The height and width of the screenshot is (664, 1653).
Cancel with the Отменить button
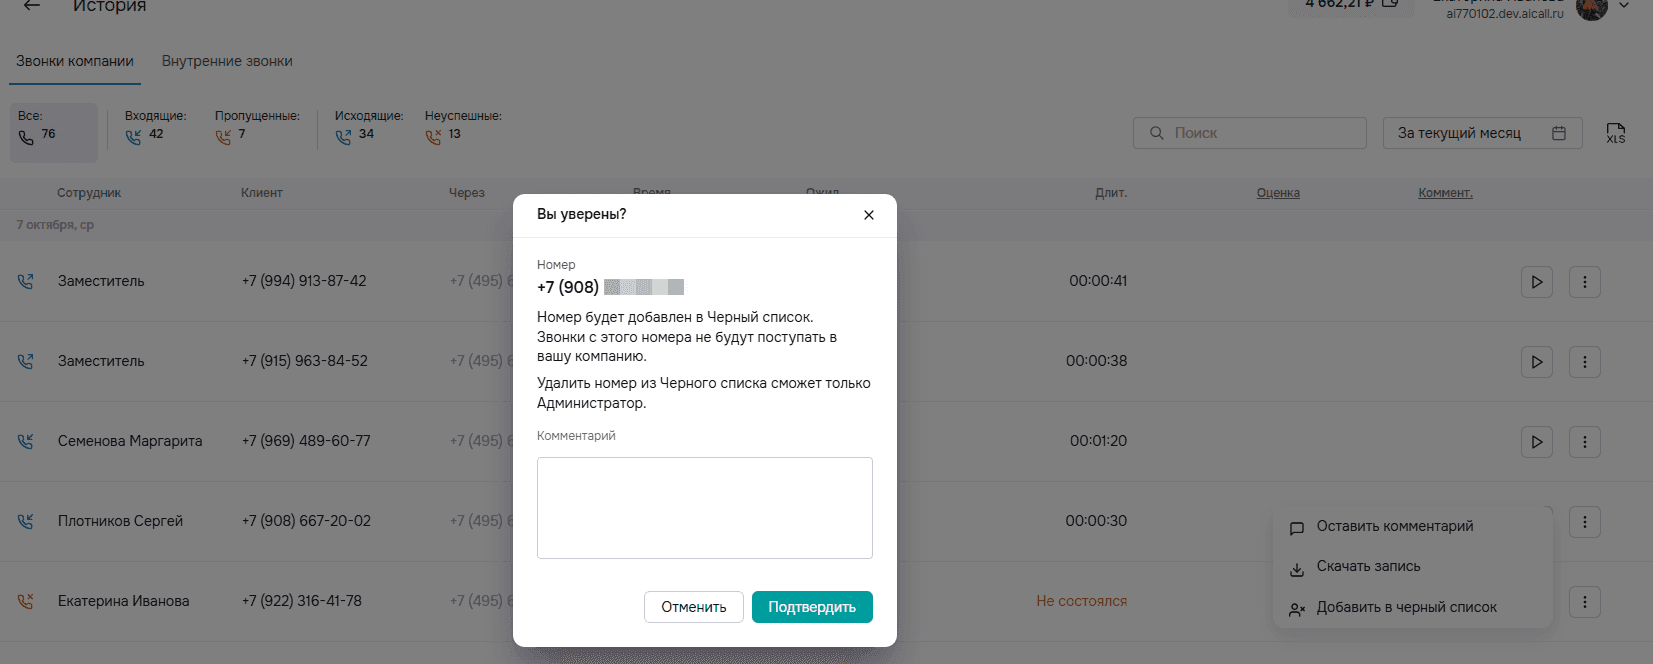pyautogui.click(x=694, y=607)
